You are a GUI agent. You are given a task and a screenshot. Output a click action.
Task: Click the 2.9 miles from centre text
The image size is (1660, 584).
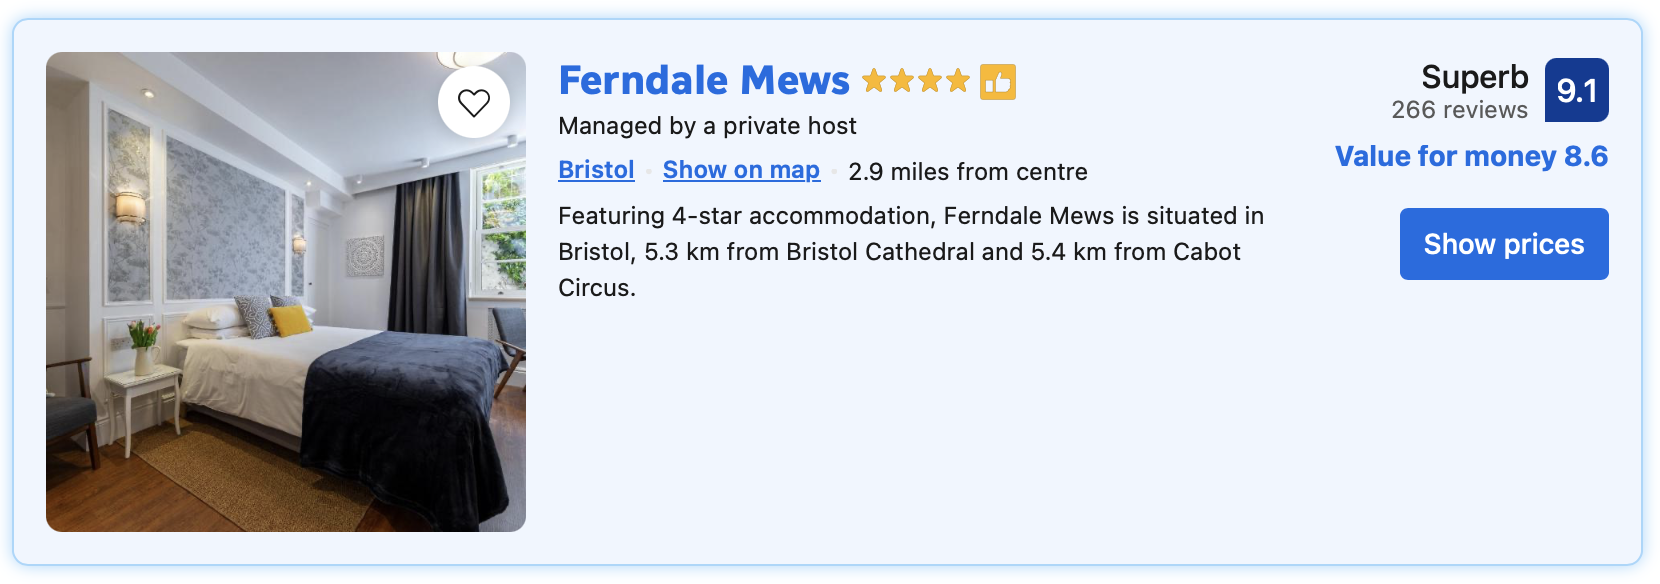tap(967, 171)
